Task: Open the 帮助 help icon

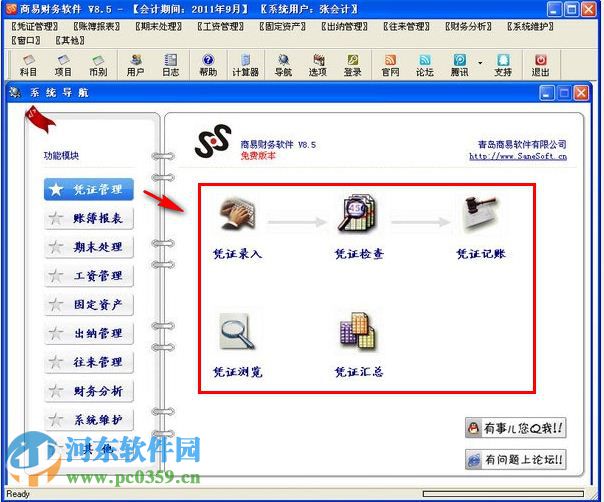Action: click(208, 65)
